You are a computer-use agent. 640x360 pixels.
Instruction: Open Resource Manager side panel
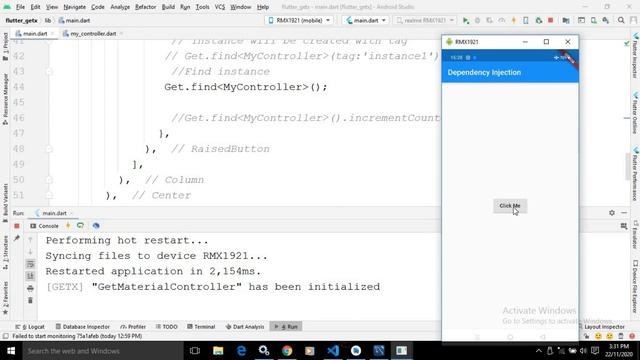[5, 99]
